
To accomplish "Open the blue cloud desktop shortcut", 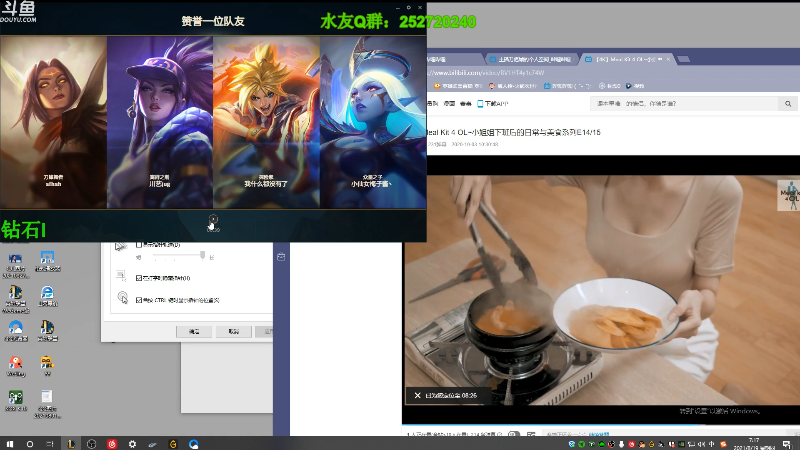I will tap(15, 331).
